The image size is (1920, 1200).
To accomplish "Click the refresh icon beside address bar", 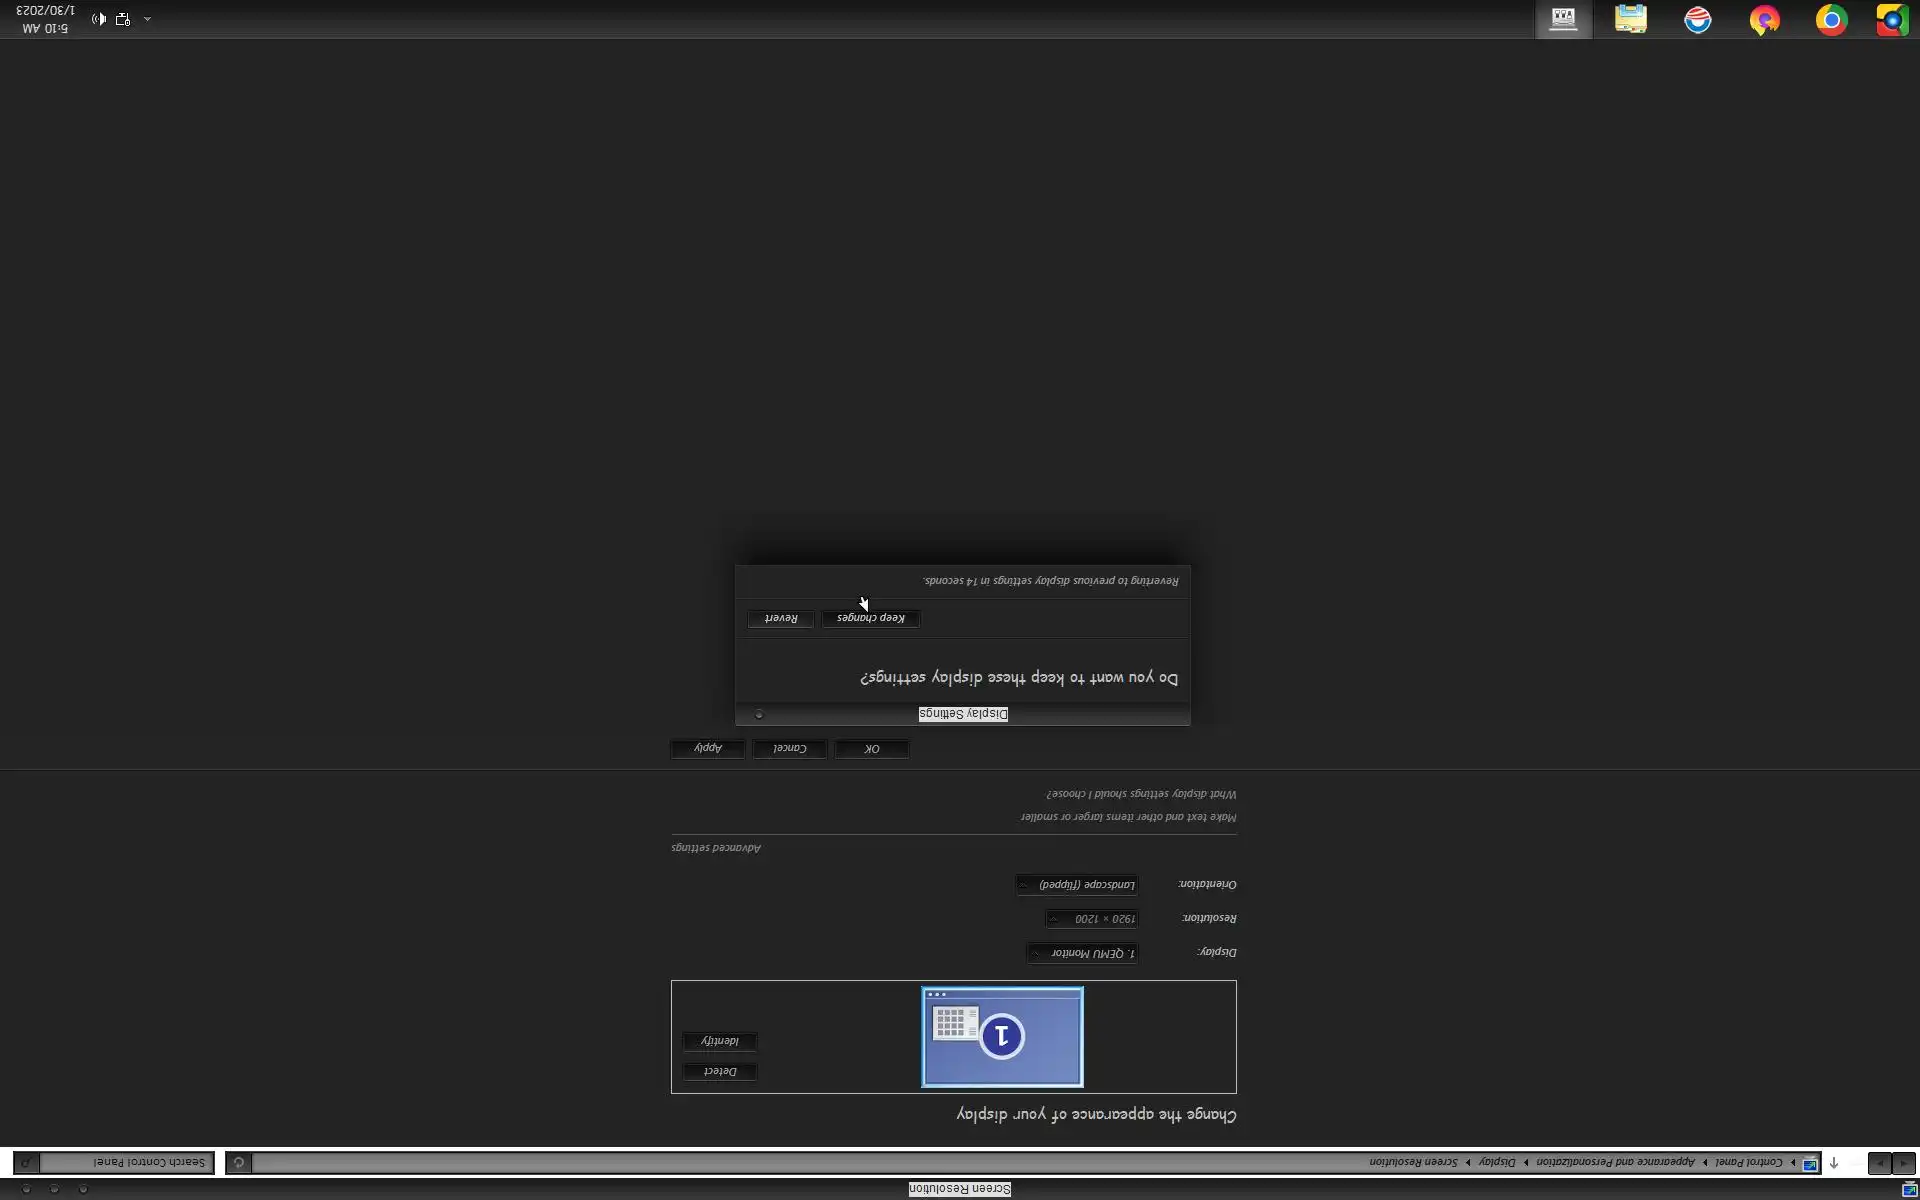I will point(239,1163).
